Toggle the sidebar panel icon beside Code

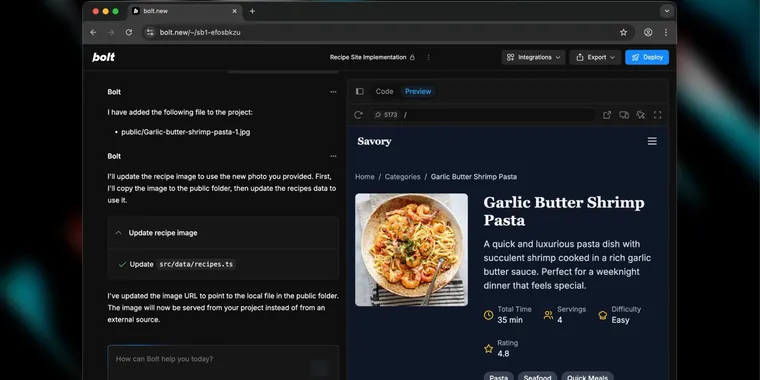click(360, 92)
